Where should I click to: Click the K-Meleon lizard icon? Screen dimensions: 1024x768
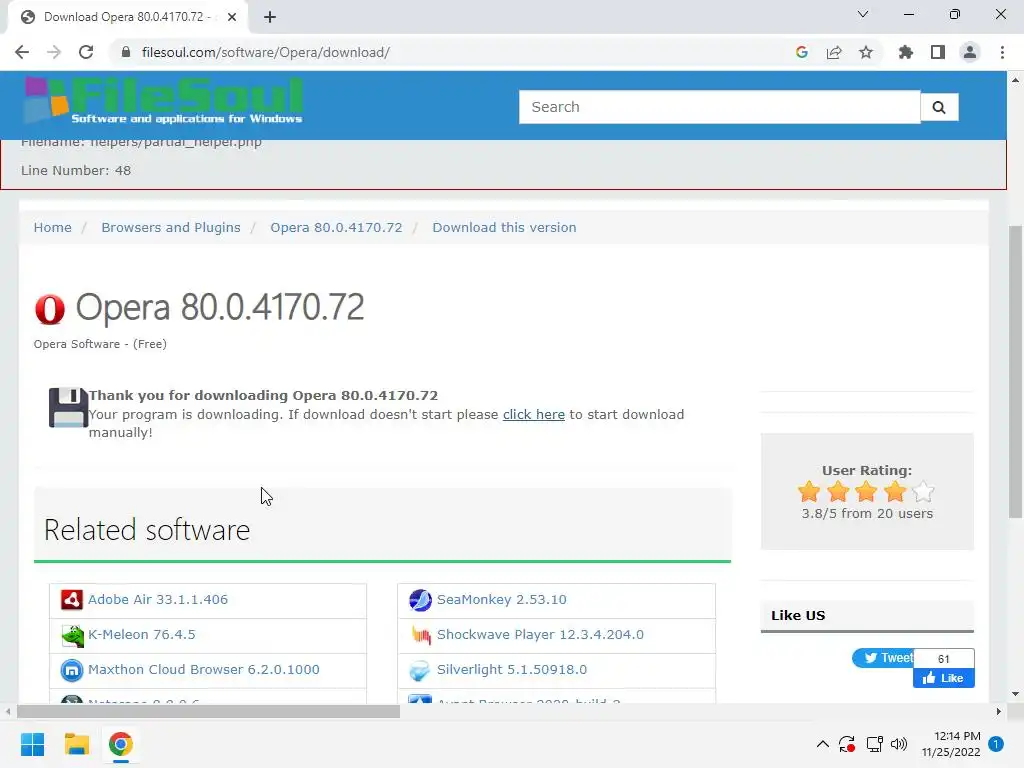point(72,635)
